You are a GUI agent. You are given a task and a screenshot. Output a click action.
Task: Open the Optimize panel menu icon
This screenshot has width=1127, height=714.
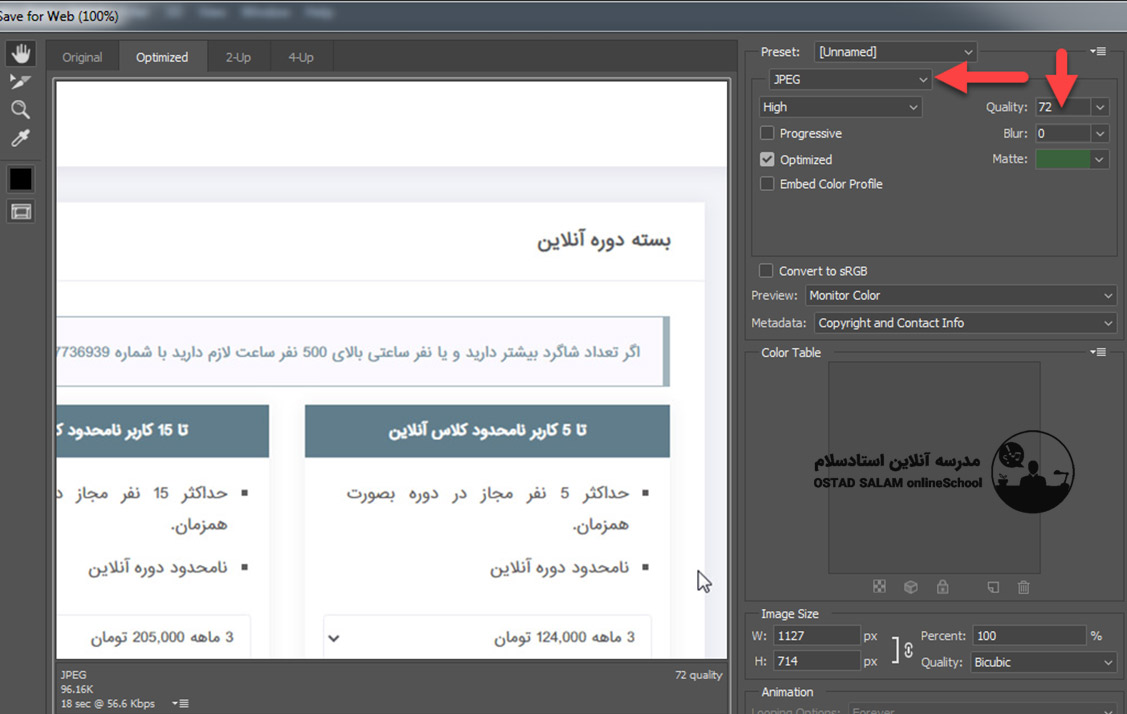pos(1099,52)
